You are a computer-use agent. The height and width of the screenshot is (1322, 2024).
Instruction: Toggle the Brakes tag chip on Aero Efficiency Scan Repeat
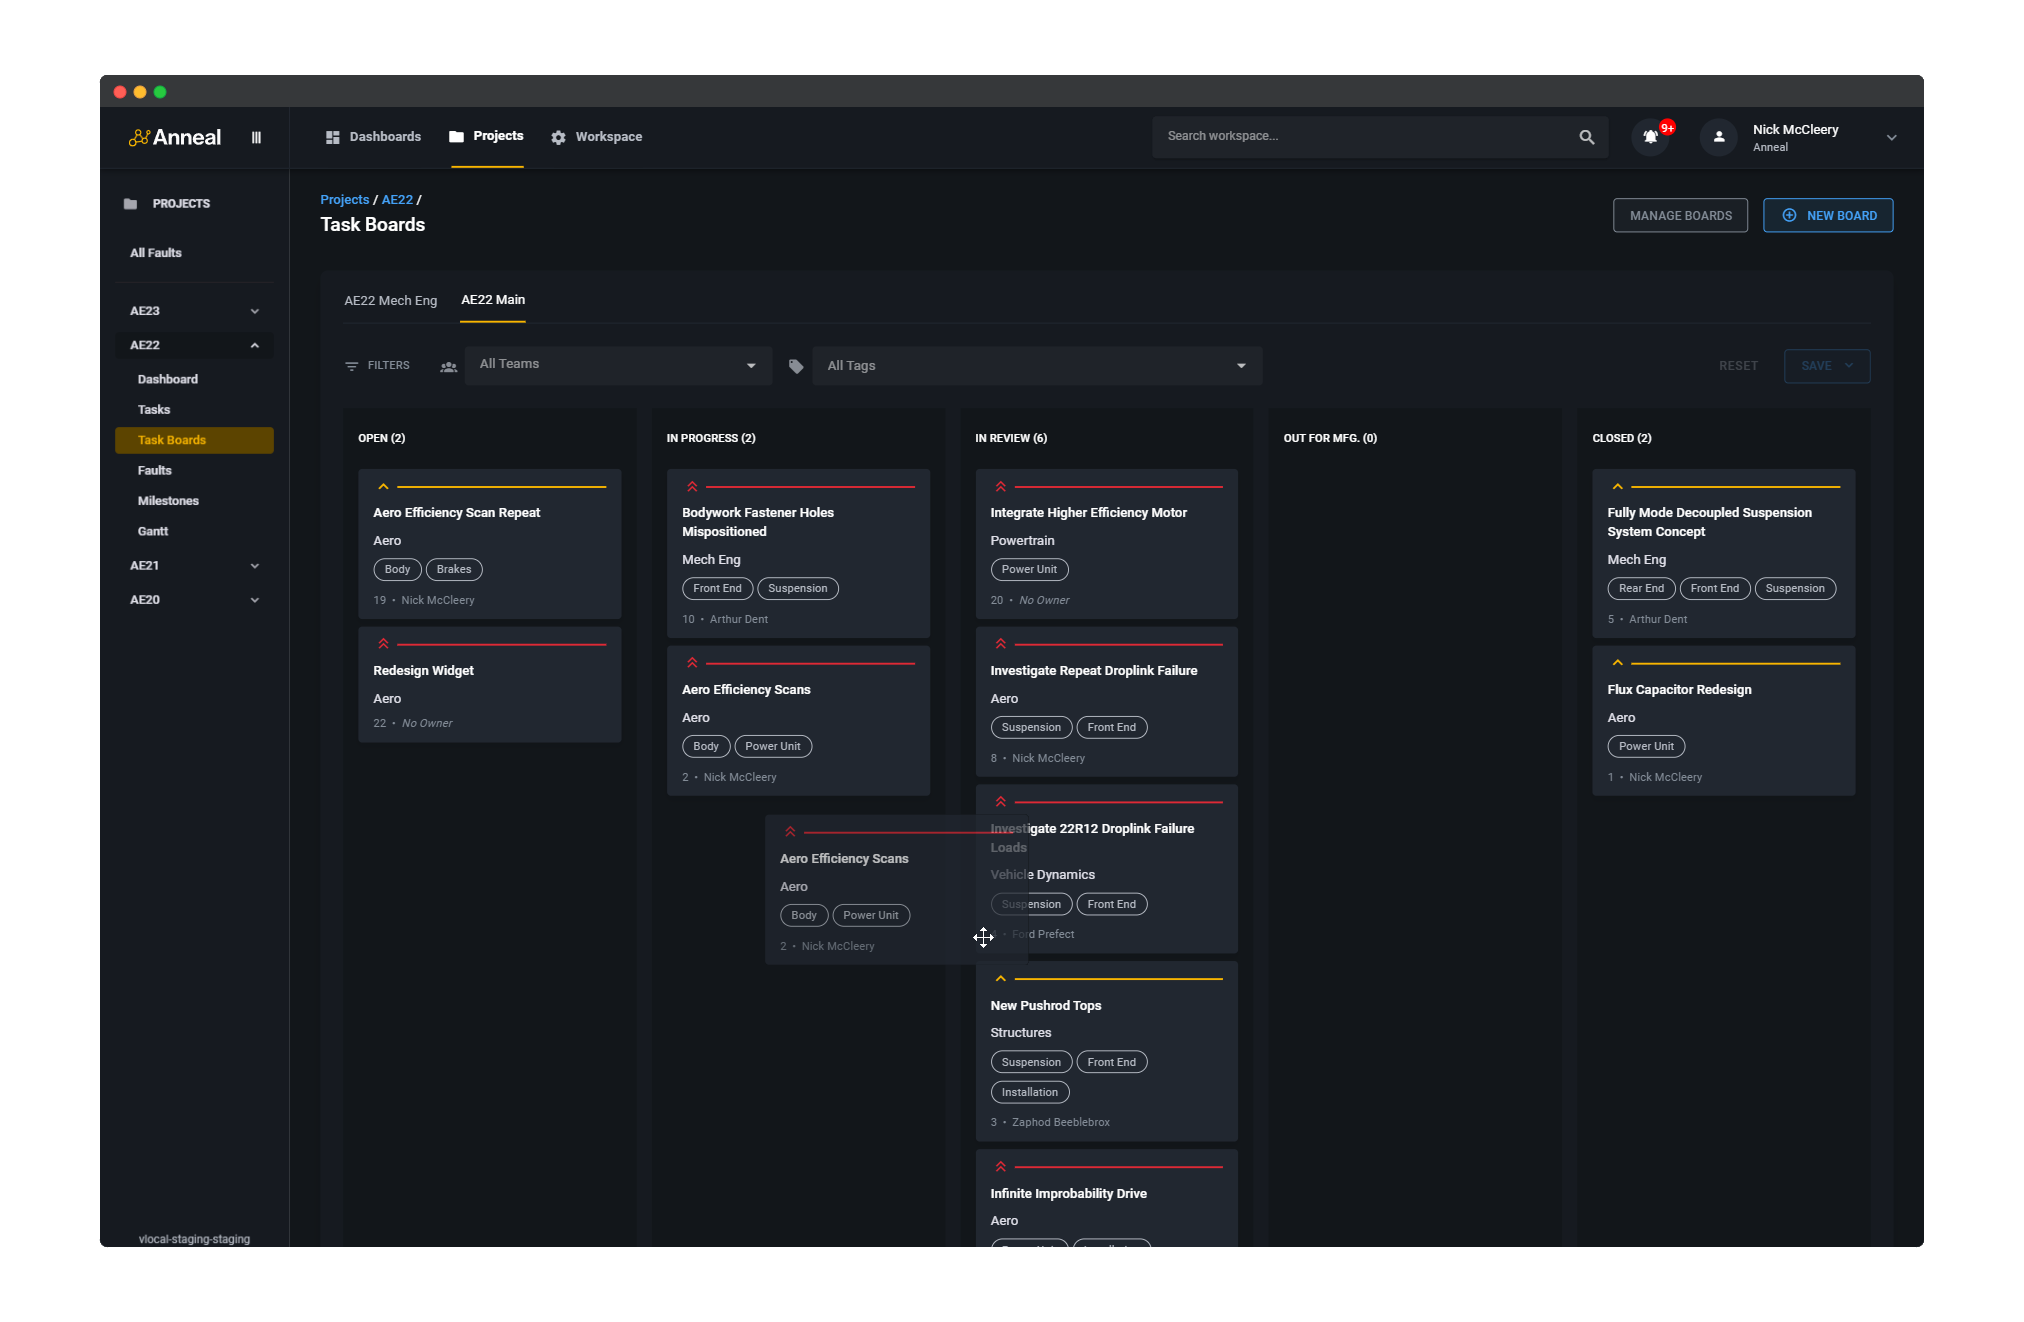point(454,569)
